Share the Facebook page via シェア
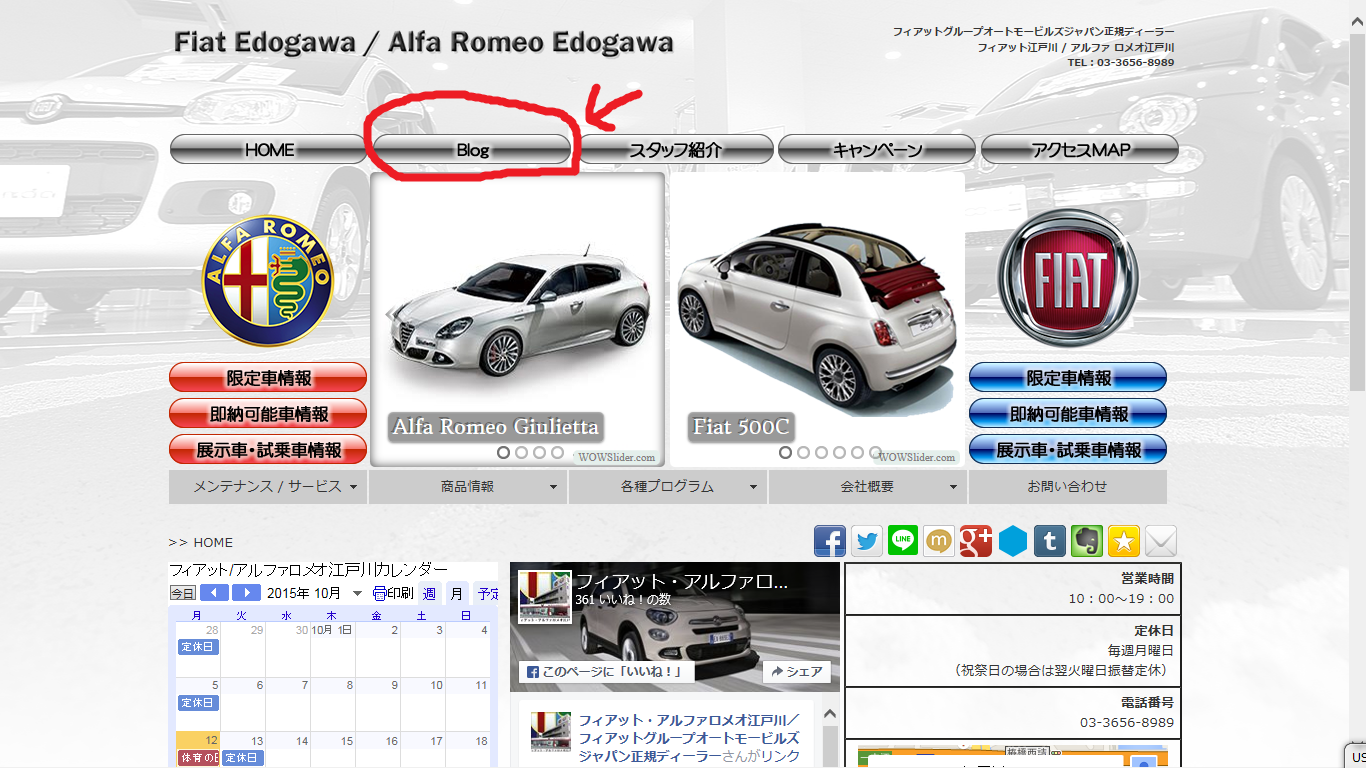The width and height of the screenshot is (1366, 768). (797, 672)
